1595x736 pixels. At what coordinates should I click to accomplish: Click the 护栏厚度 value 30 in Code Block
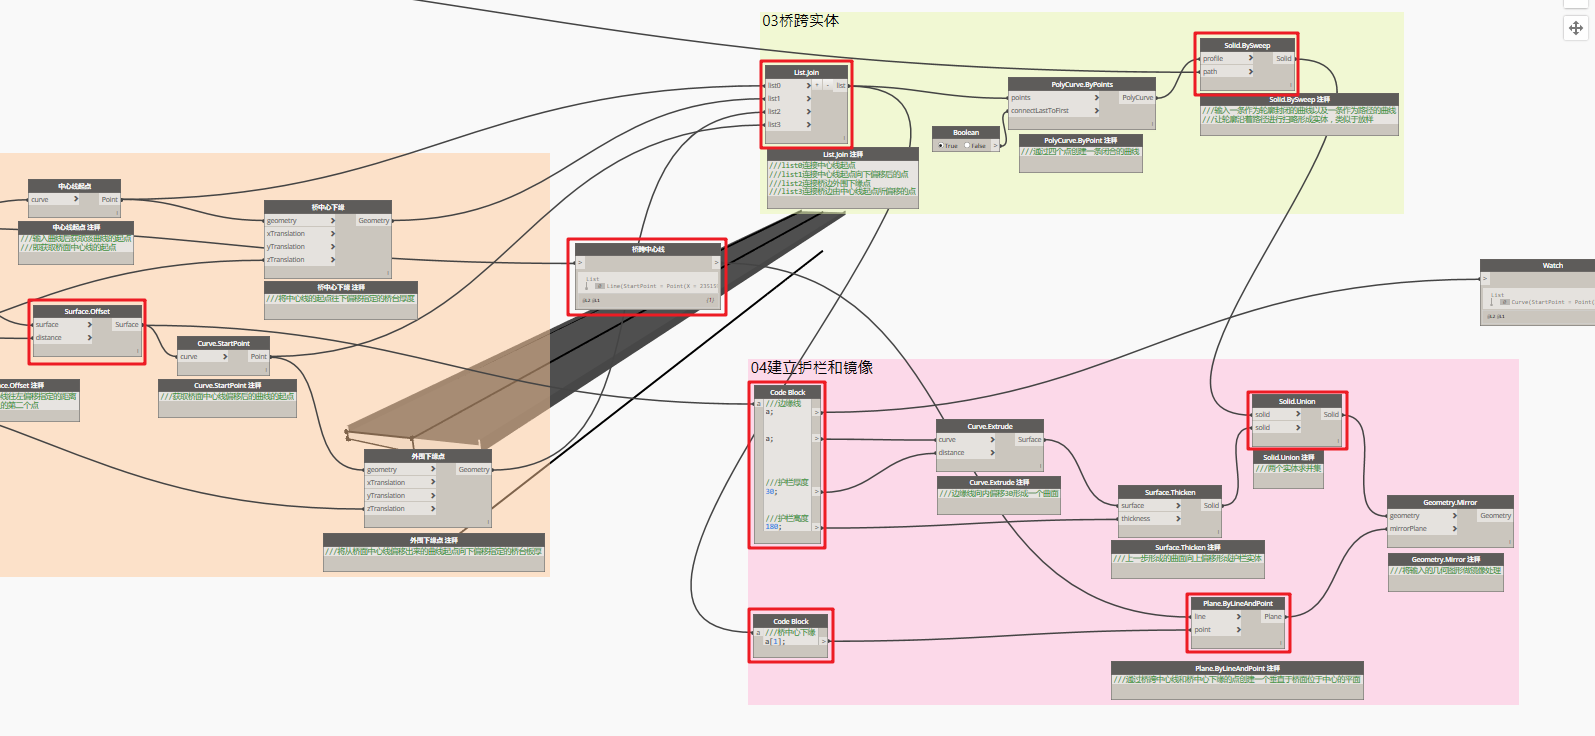pyautogui.click(x=771, y=492)
